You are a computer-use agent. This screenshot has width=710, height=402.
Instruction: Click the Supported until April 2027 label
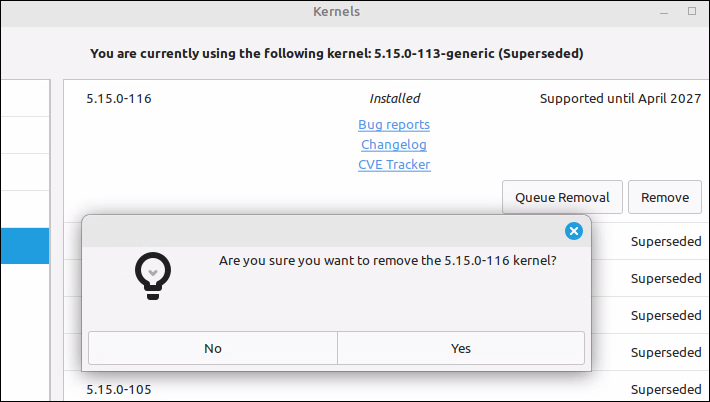620,99
